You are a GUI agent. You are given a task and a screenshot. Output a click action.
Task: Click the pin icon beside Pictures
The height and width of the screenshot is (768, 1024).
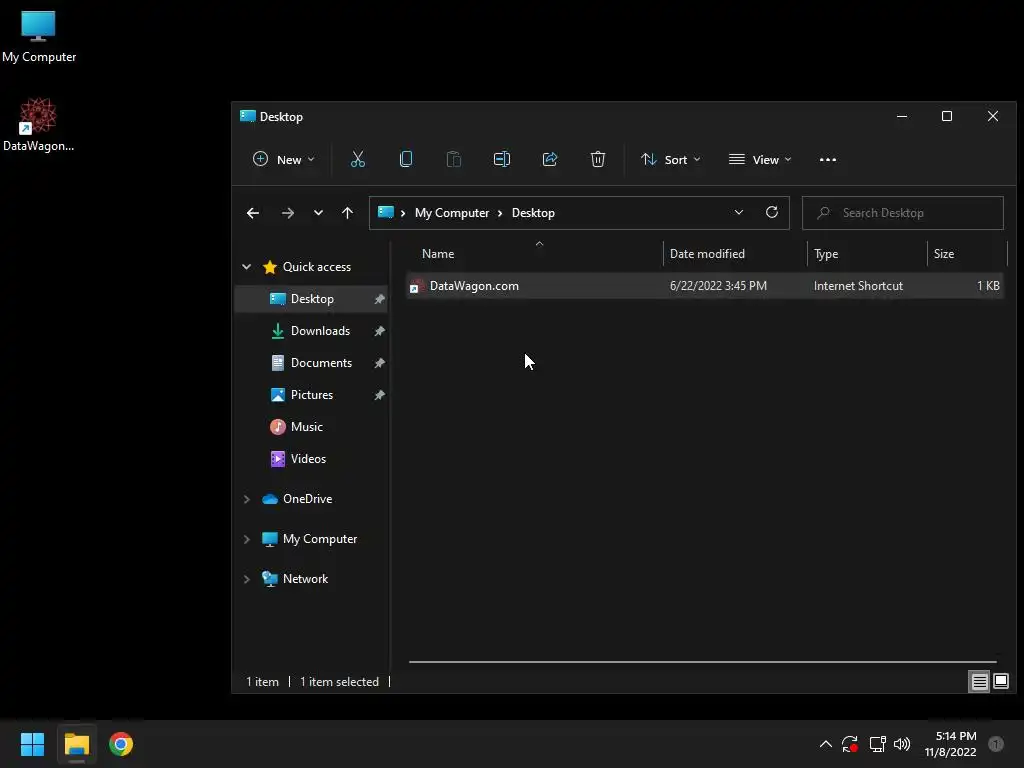tap(379, 395)
